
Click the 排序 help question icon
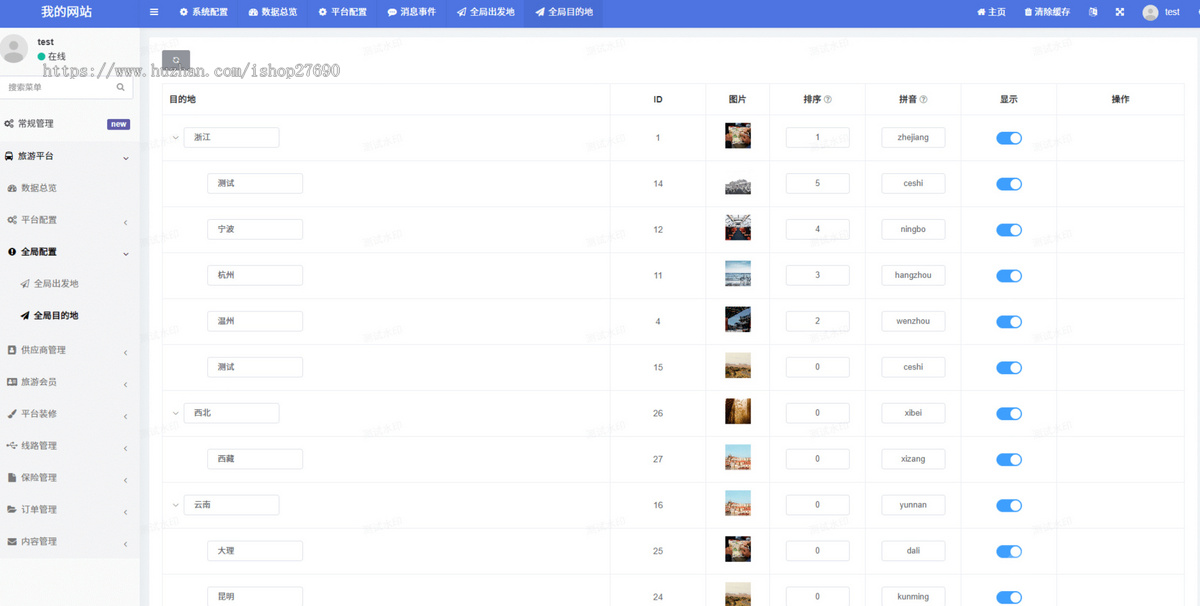828,100
